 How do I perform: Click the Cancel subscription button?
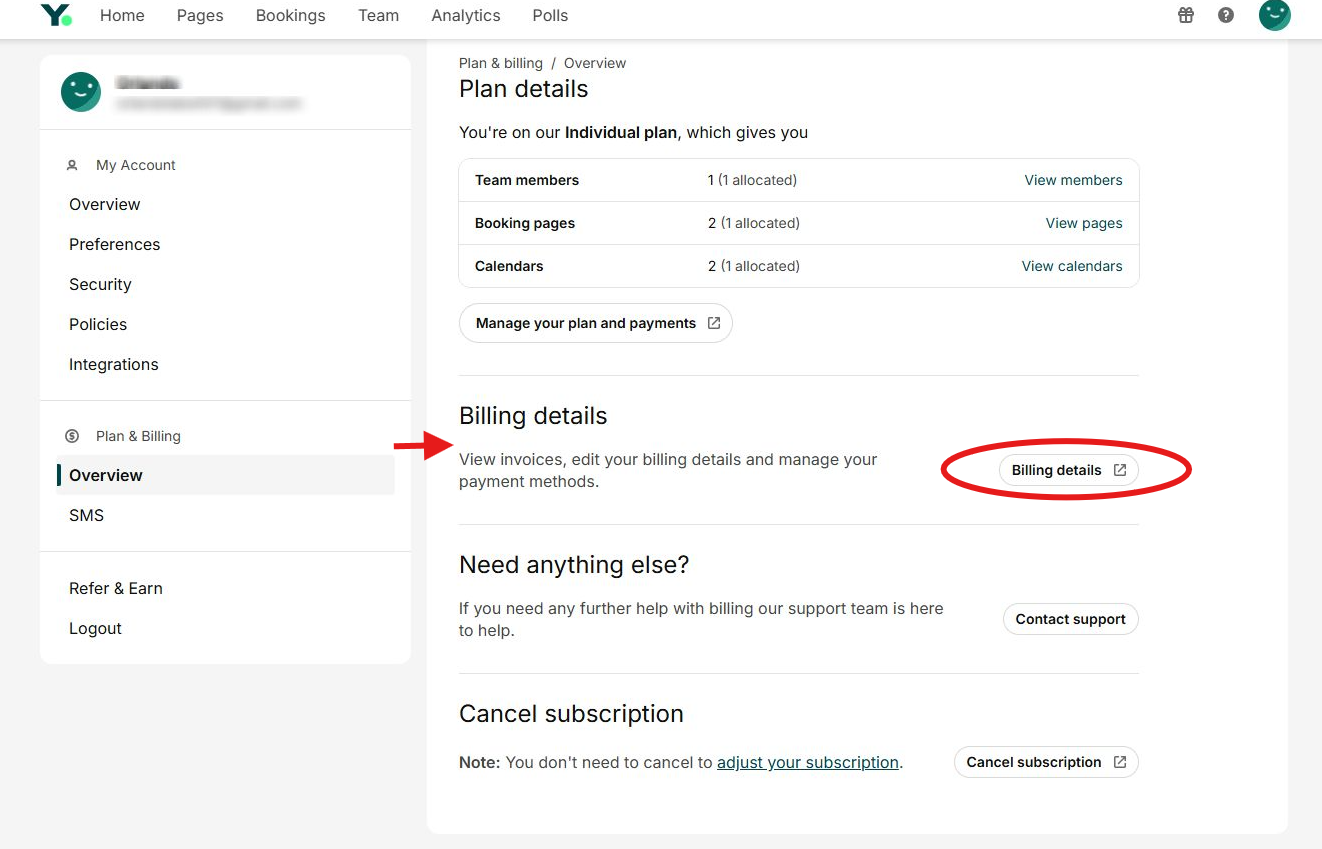[1046, 762]
